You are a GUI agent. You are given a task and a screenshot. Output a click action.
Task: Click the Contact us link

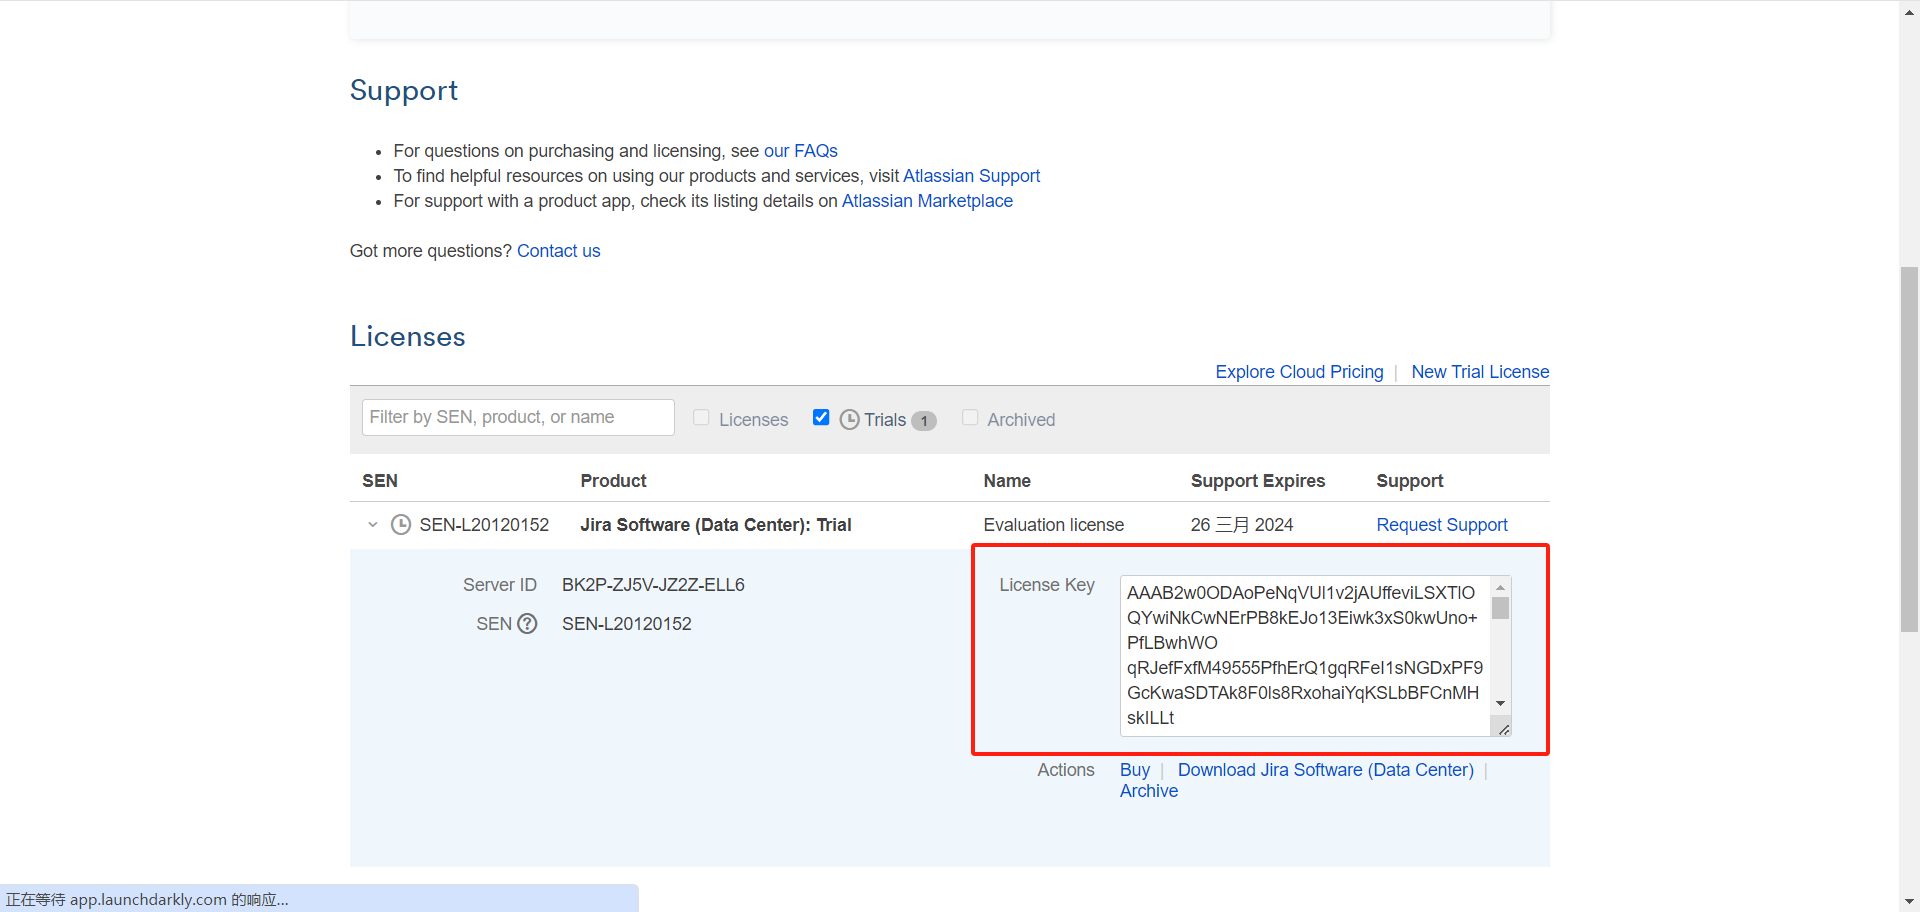click(x=558, y=251)
